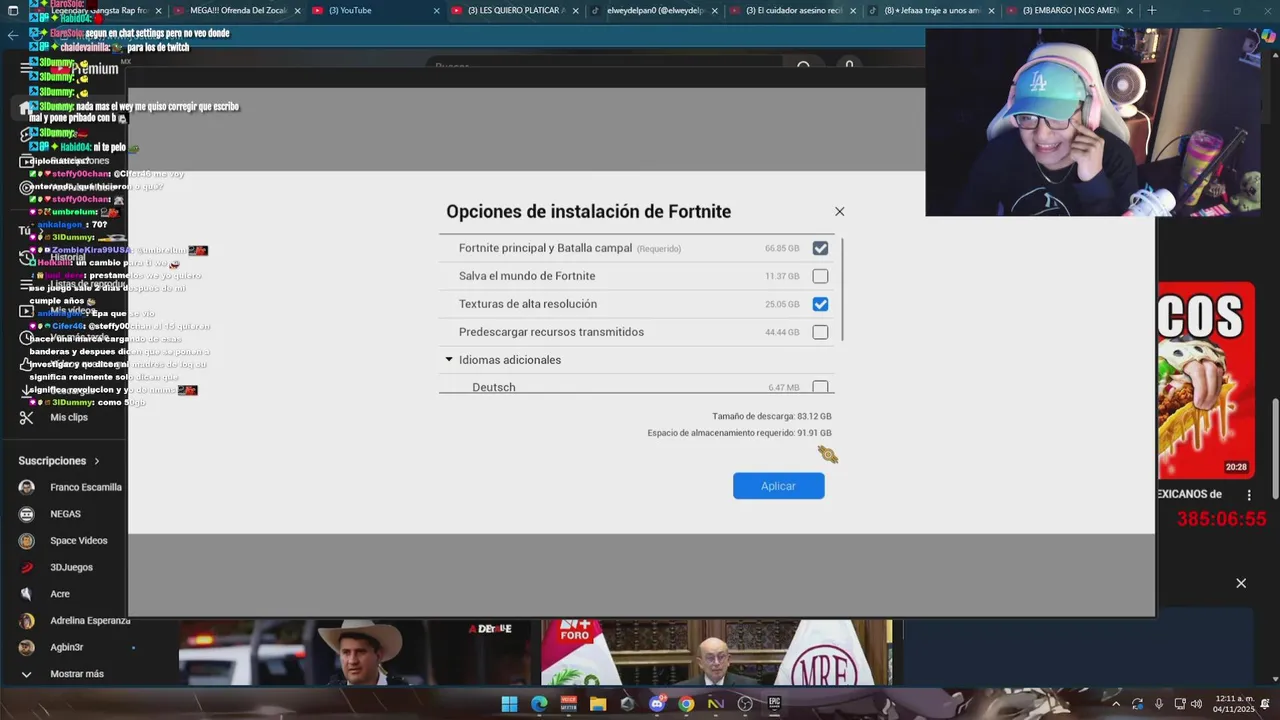1280x720 pixels.
Task: Show hidden system tray icons
Action: (x=1116, y=704)
